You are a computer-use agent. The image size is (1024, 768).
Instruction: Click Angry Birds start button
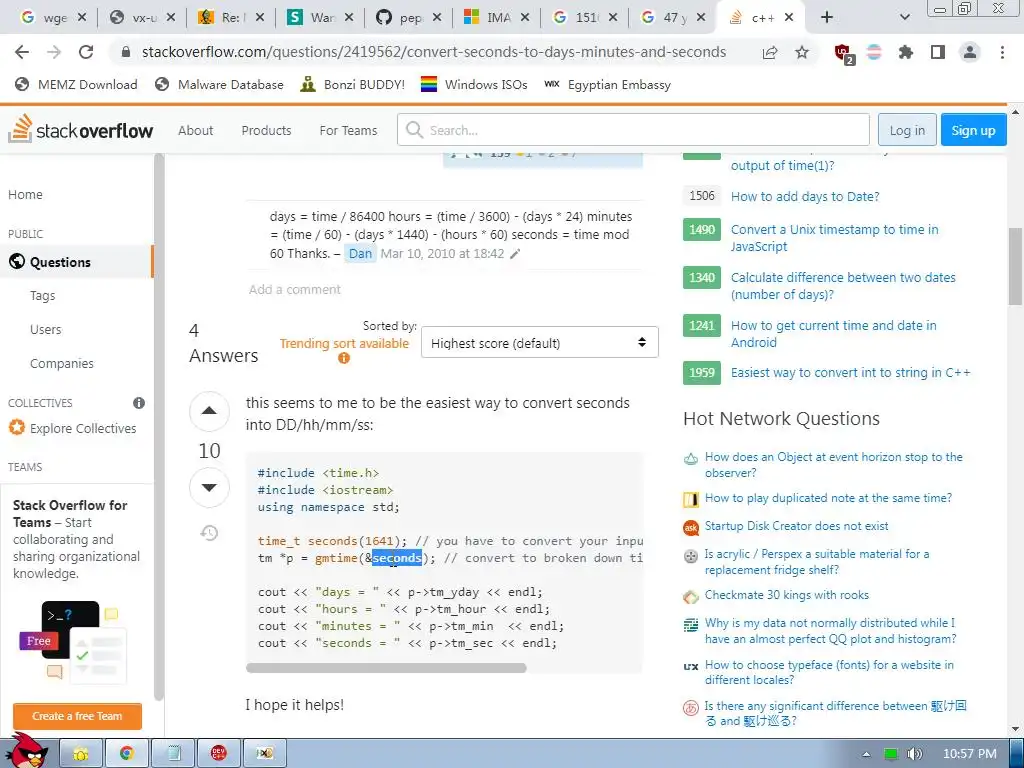pyautogui.click(x=27, y=751)
